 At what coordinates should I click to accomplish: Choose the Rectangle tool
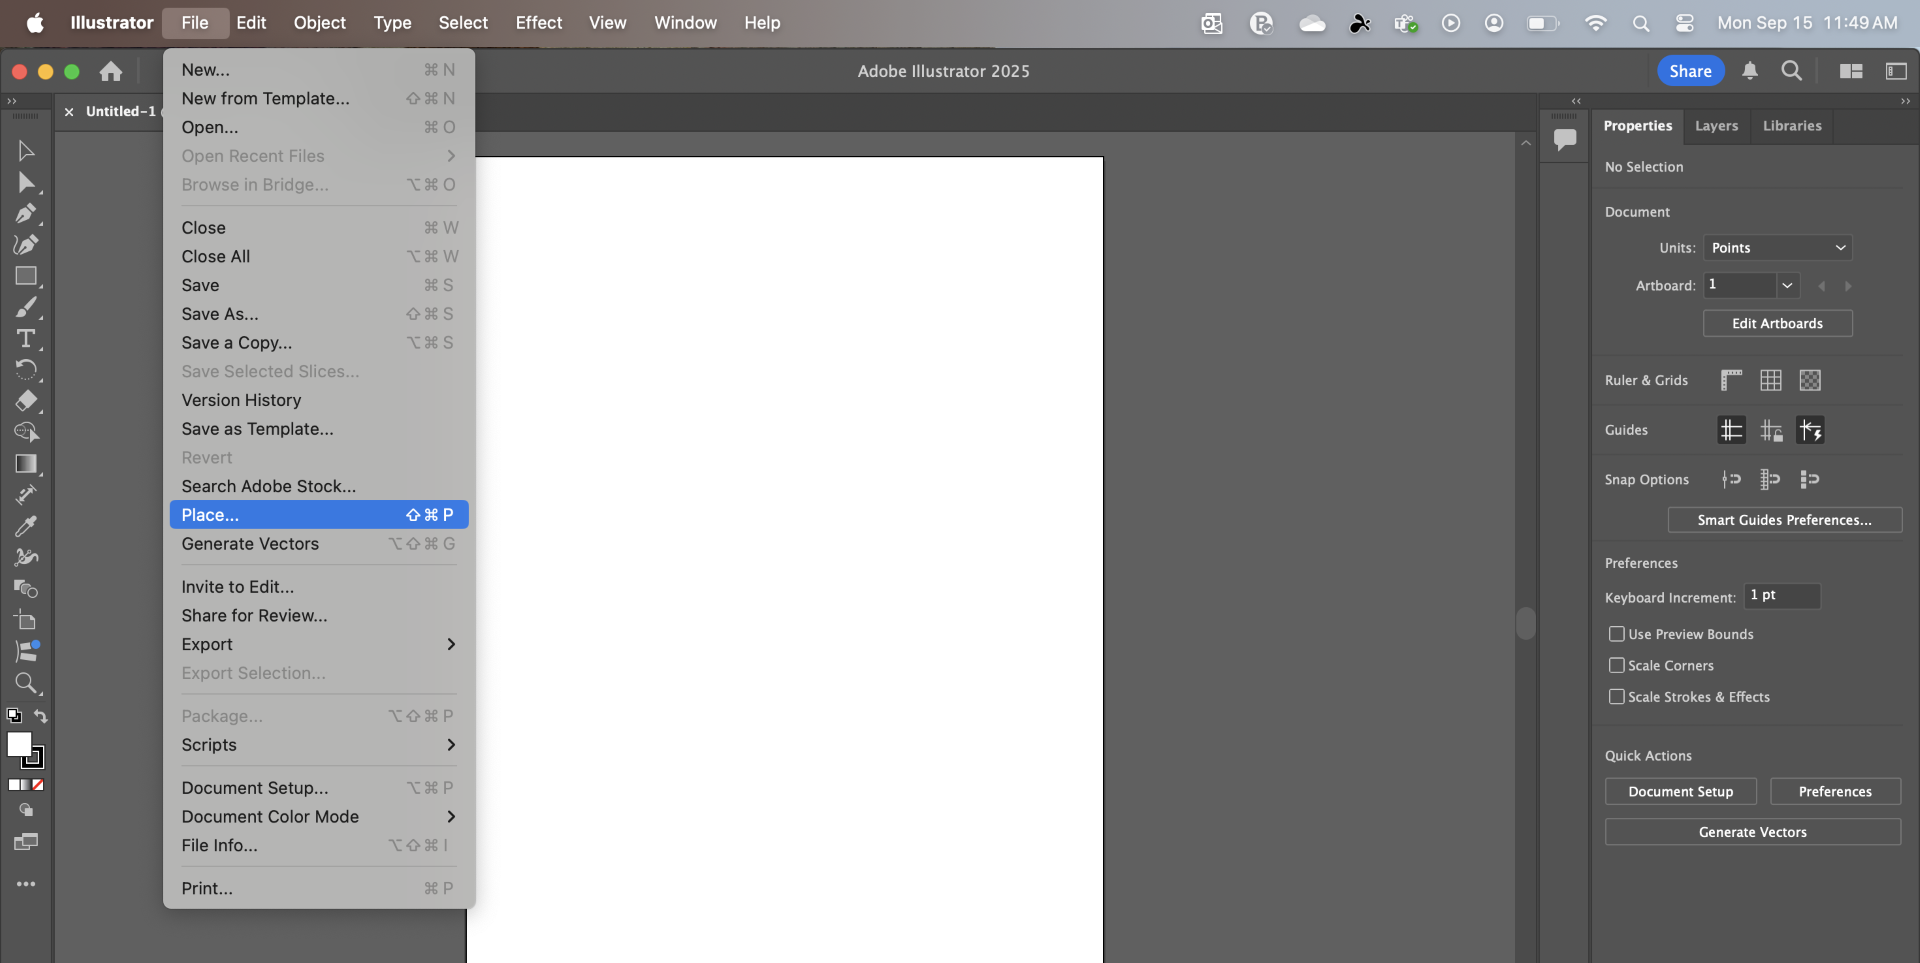(26, 276)
